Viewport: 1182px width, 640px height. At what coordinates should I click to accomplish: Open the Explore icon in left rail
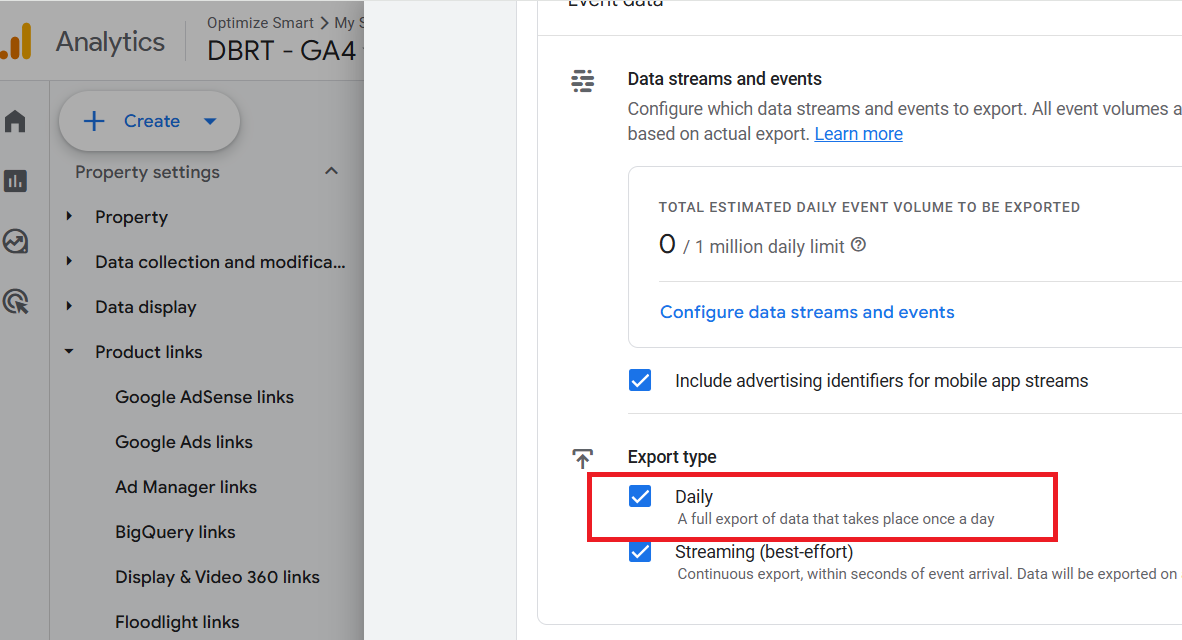click(15, 241)
